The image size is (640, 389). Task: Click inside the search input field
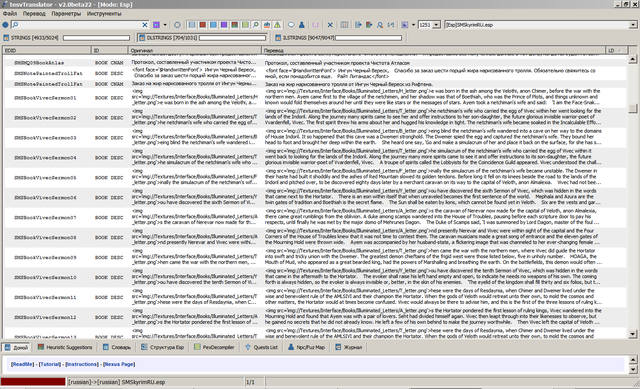click(80, 25)
